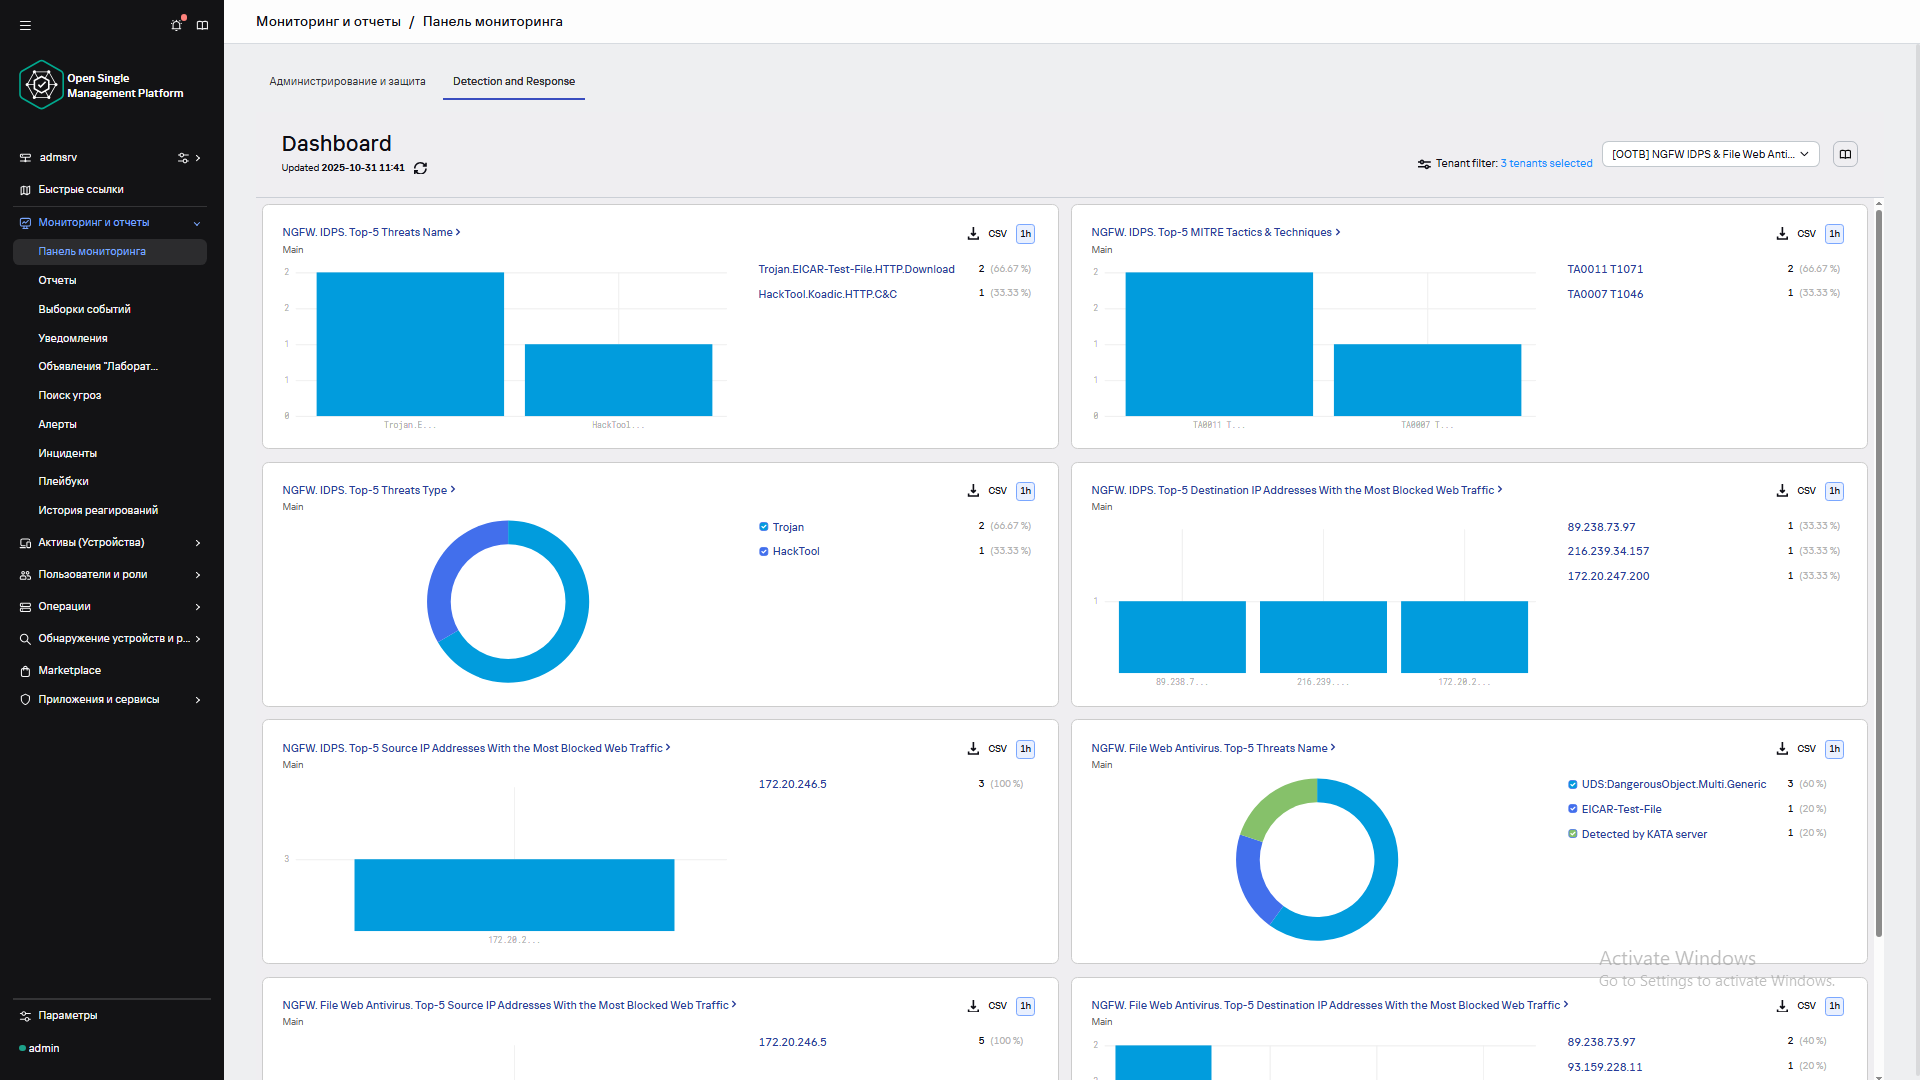Set the 1h period on the Threats Type widget
The width and height of the screenshot is (1920, 1080).
[x=1025, y=491]
